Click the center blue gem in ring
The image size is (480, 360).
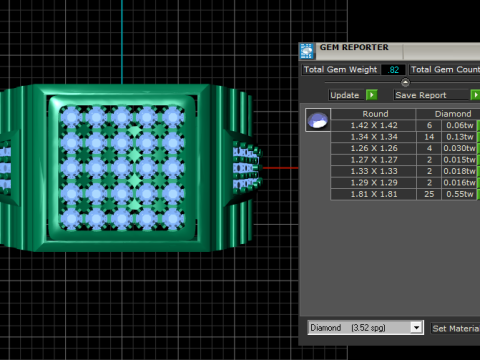click(x=121, y=168)
